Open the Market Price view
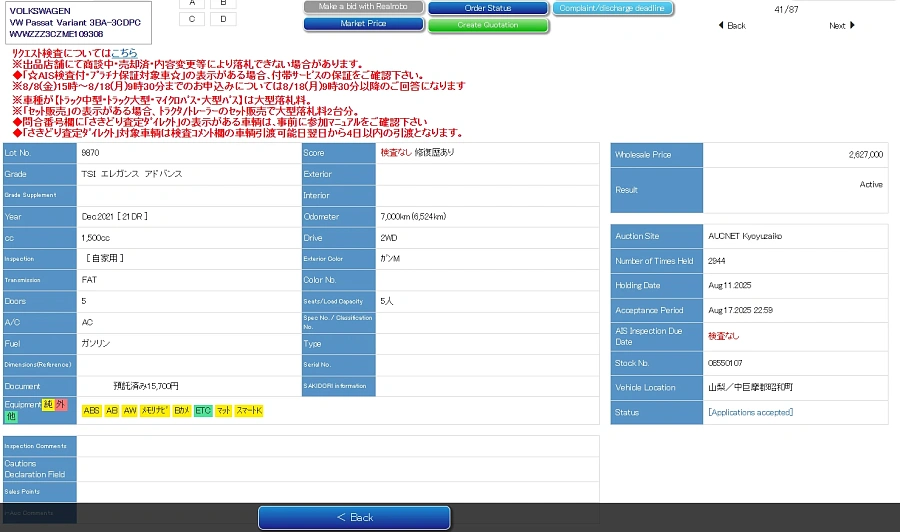 tap(363, 24)
